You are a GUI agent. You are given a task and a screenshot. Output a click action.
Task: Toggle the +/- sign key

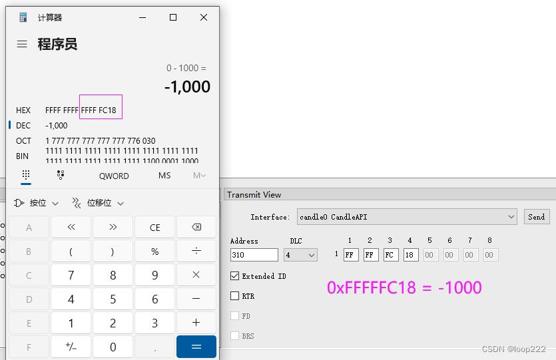point(71,347)
